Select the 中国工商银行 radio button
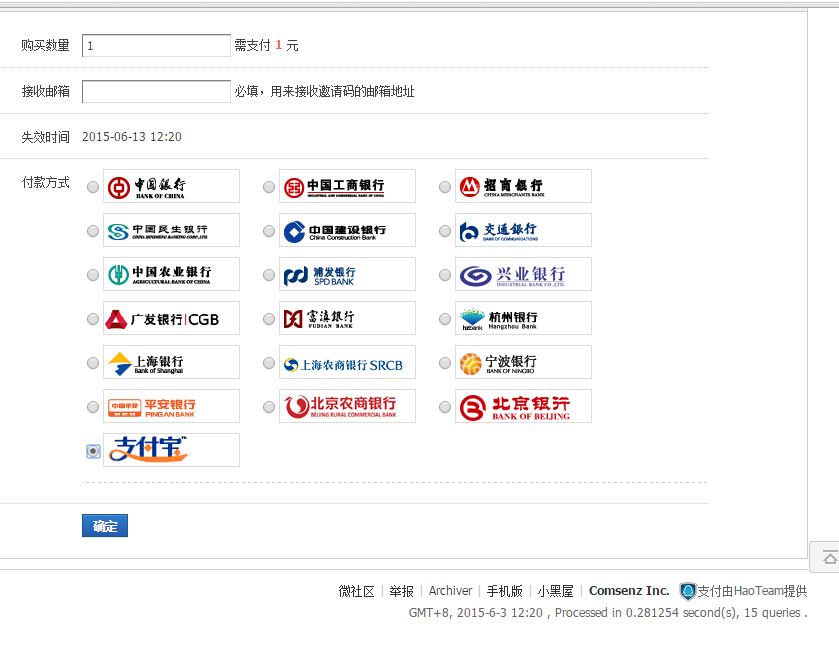Screen dimensions: 839x663 tap(269, 187)
